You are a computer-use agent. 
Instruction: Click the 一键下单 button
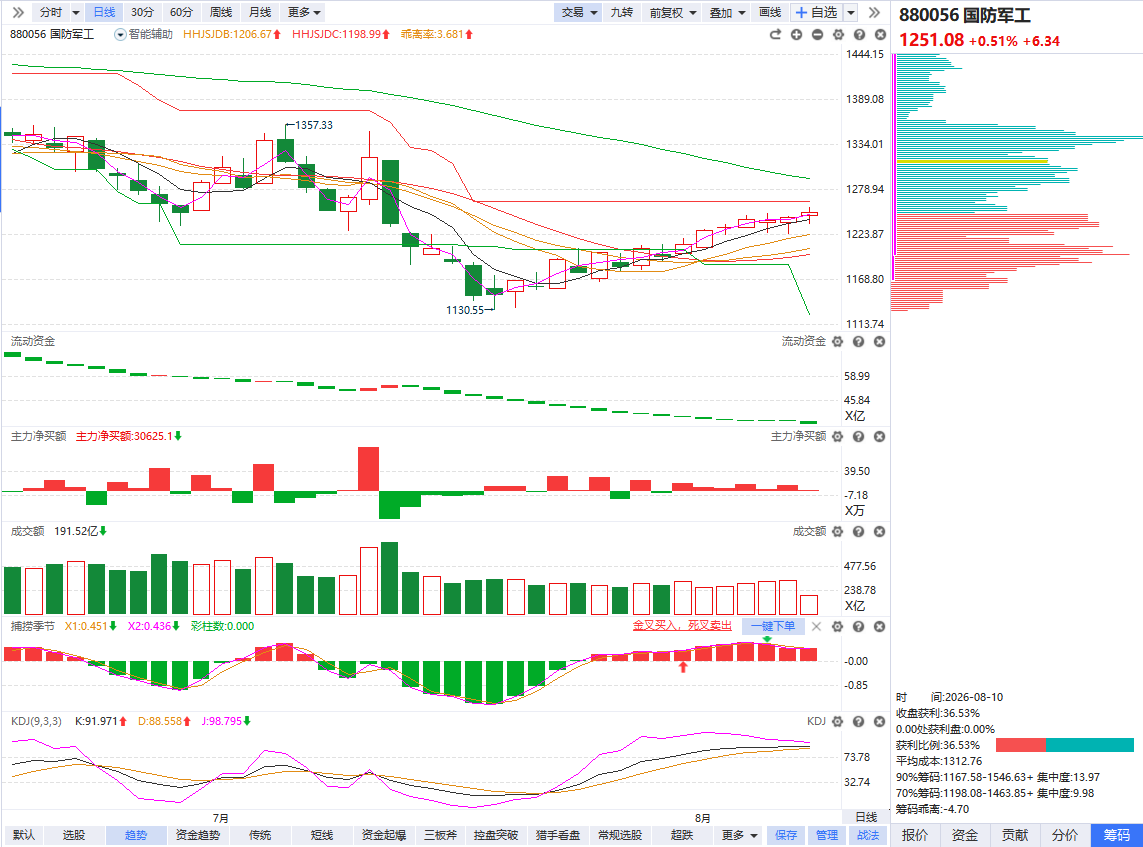[x=773, y=626]
